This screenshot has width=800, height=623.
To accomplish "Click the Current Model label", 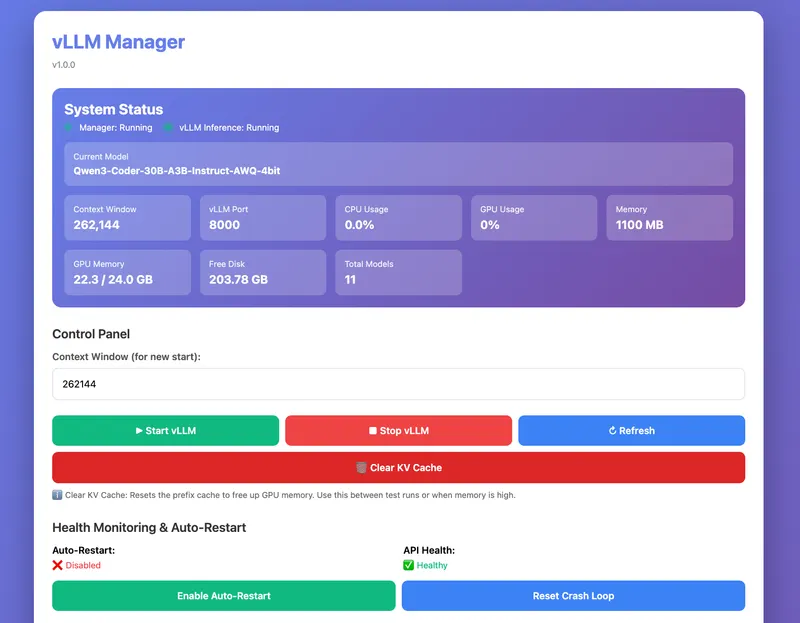I will pos(101,157).
